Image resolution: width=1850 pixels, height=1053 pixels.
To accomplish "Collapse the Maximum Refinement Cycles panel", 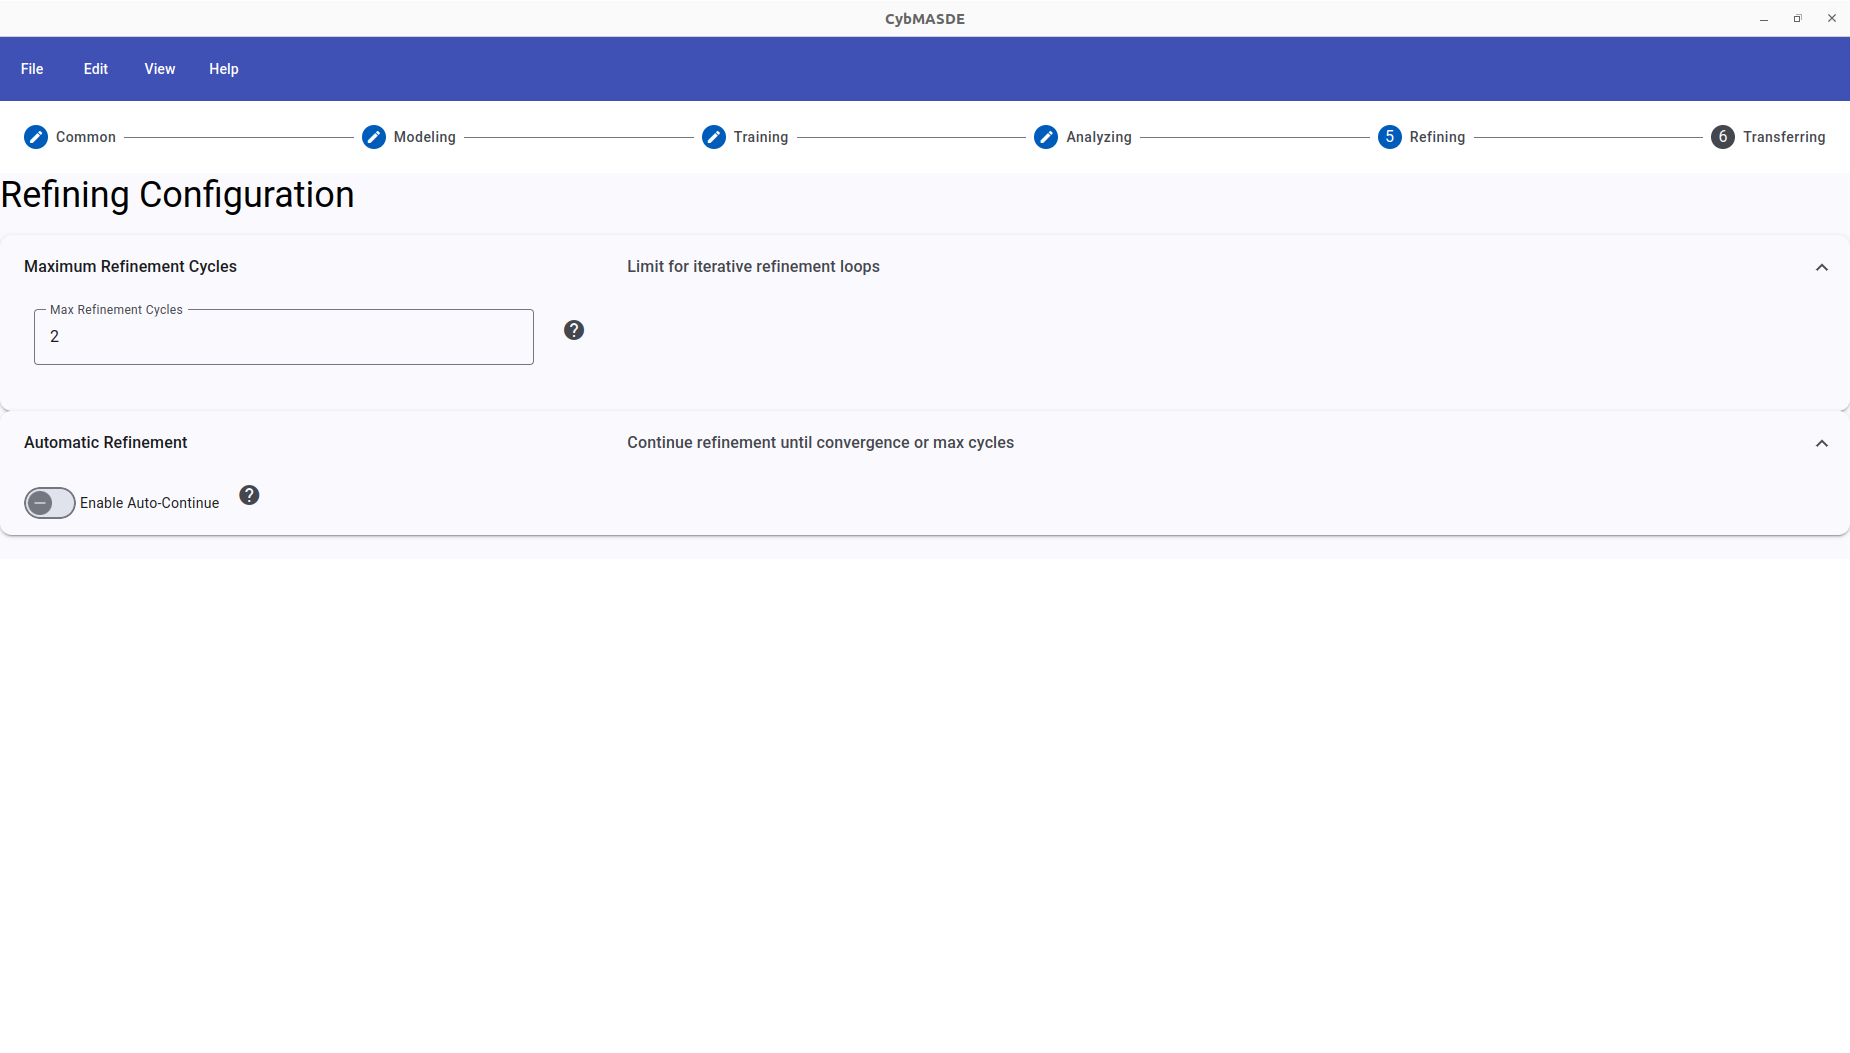I will click(x=1822, y=267).
